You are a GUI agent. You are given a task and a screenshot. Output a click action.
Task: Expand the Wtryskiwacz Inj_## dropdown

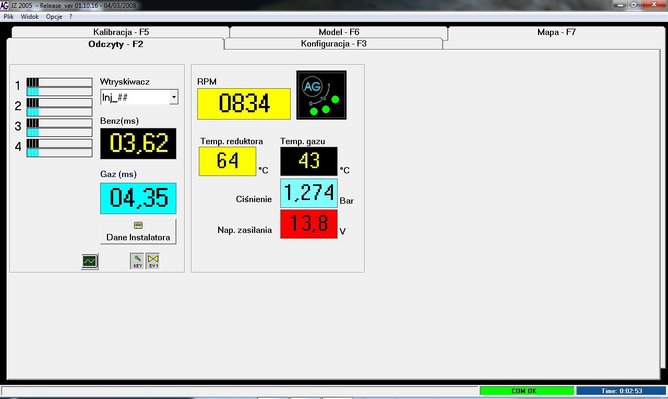(x=173, y=97)
